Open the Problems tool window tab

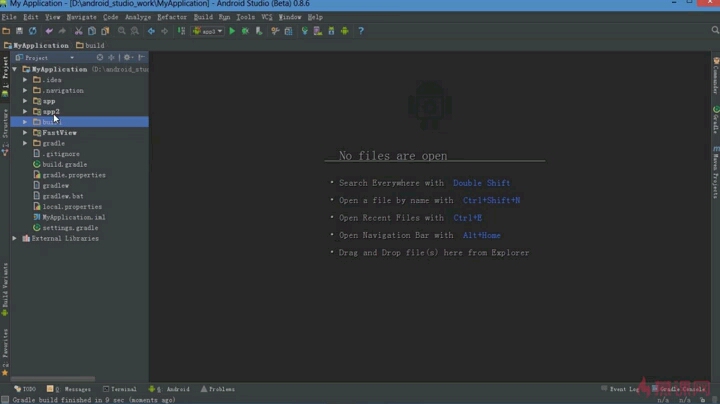[x=218, y=389]
